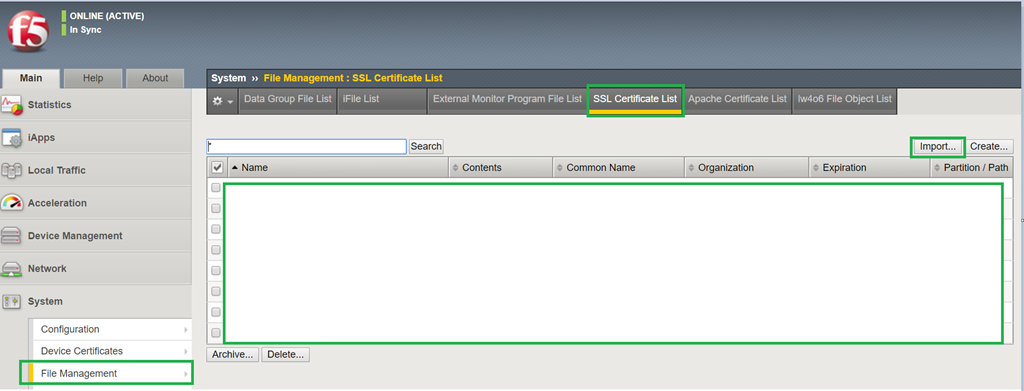Open the Acceleration gauge icon

point(12,203)
